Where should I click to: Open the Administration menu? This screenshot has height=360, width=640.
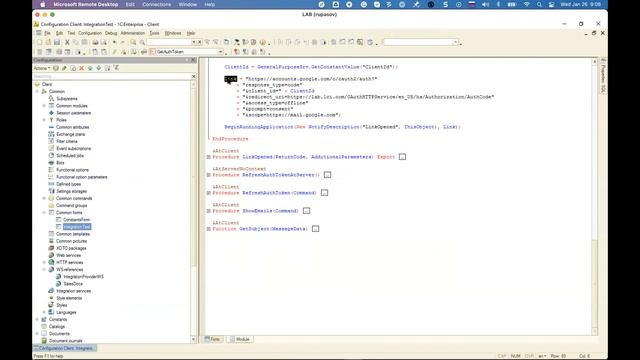(x=133, y=33)
